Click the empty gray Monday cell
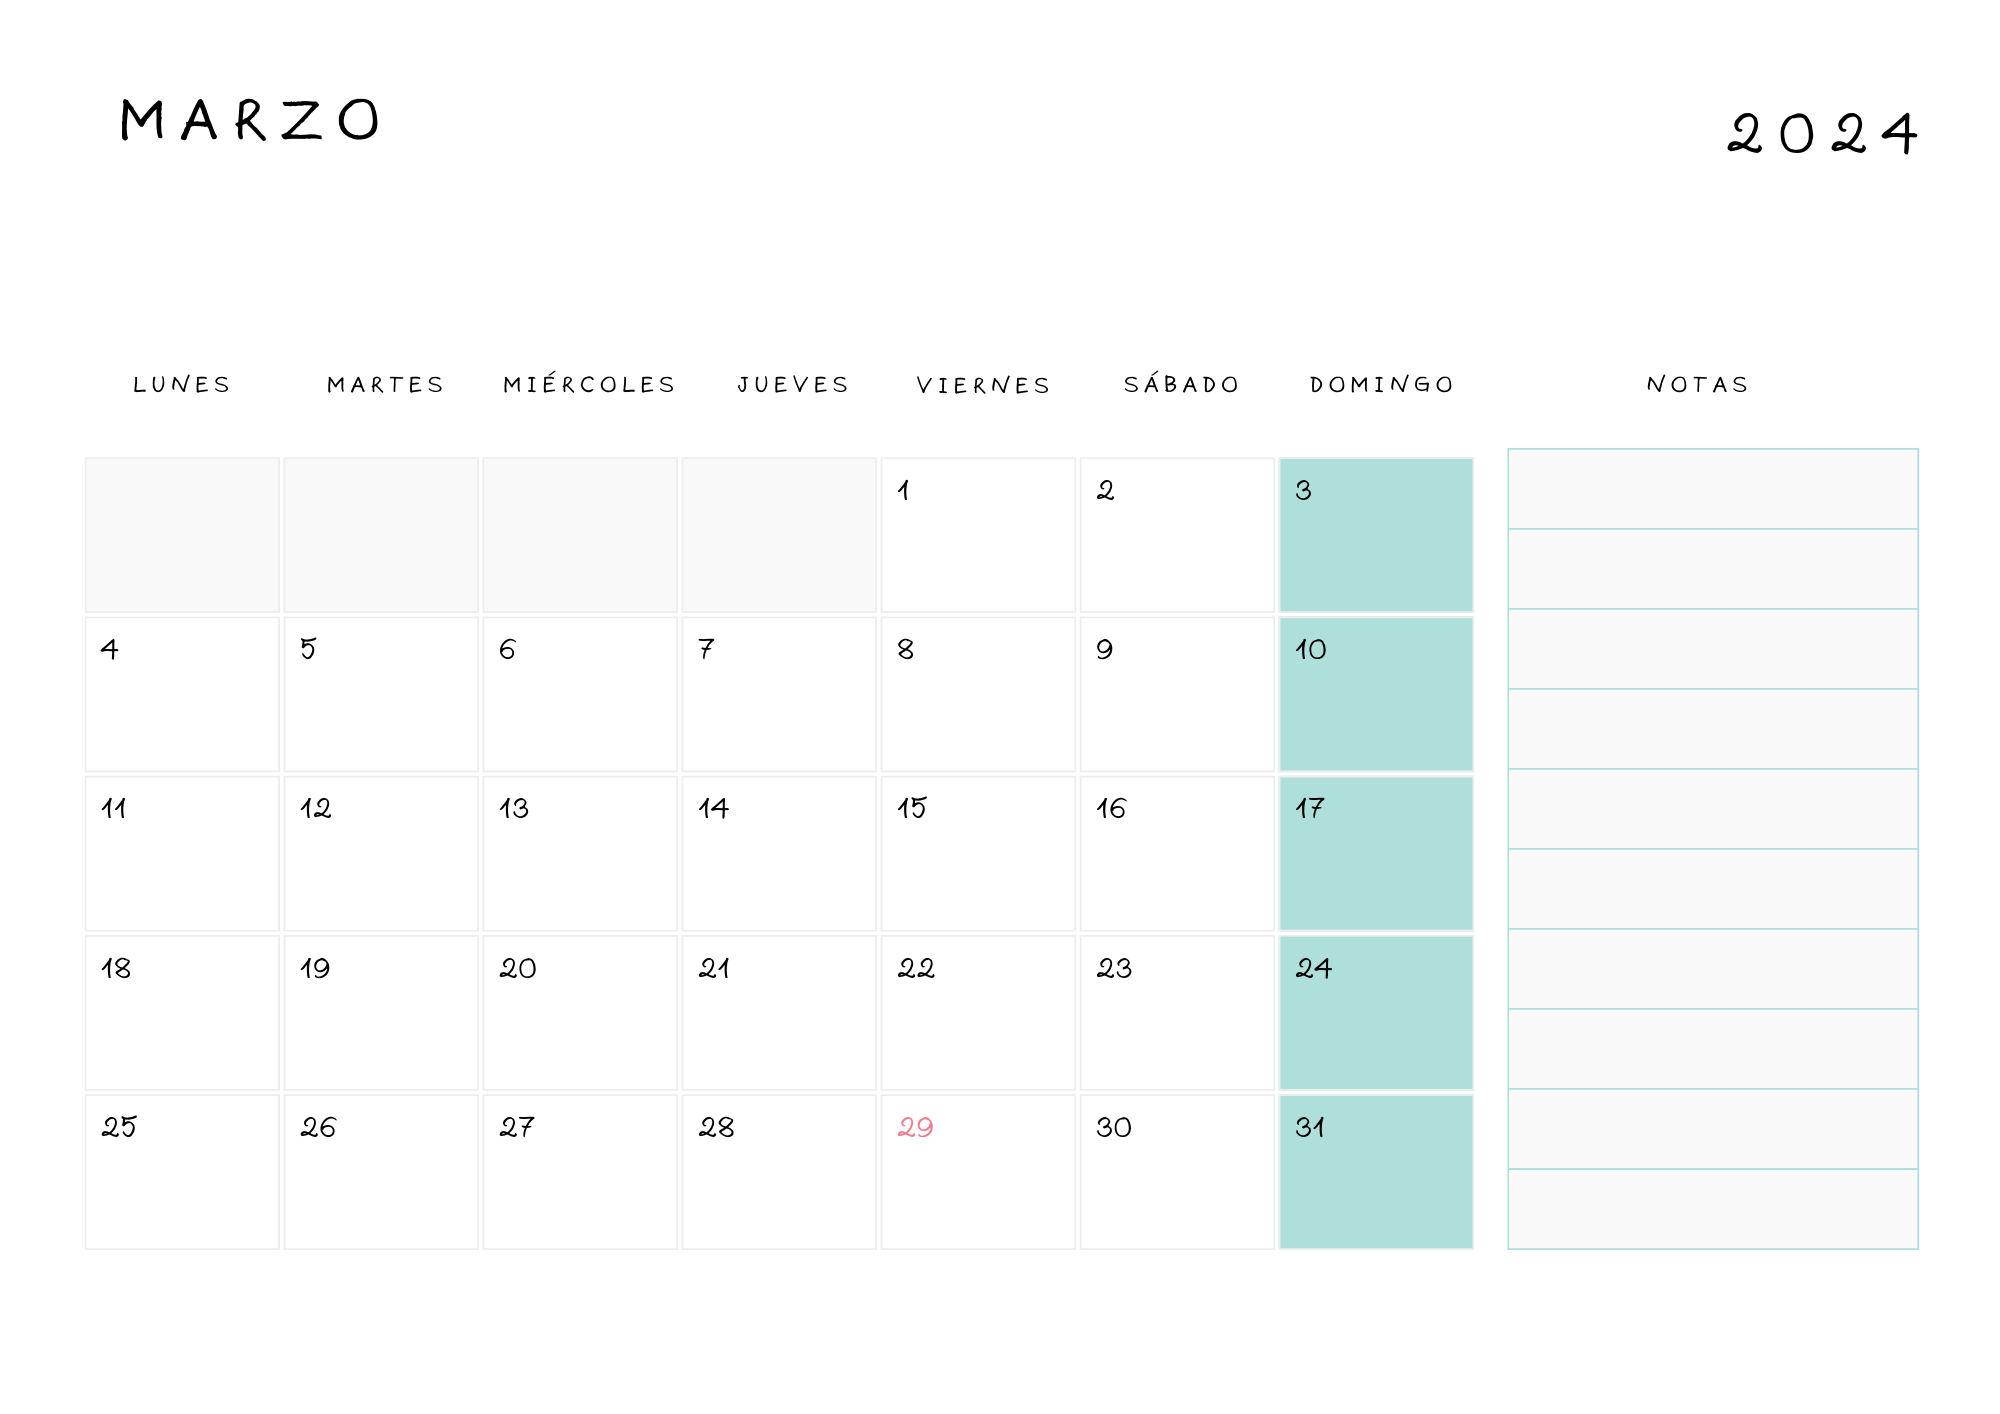This screenshot has height=1414, width=2000. (x=182, y=535)
